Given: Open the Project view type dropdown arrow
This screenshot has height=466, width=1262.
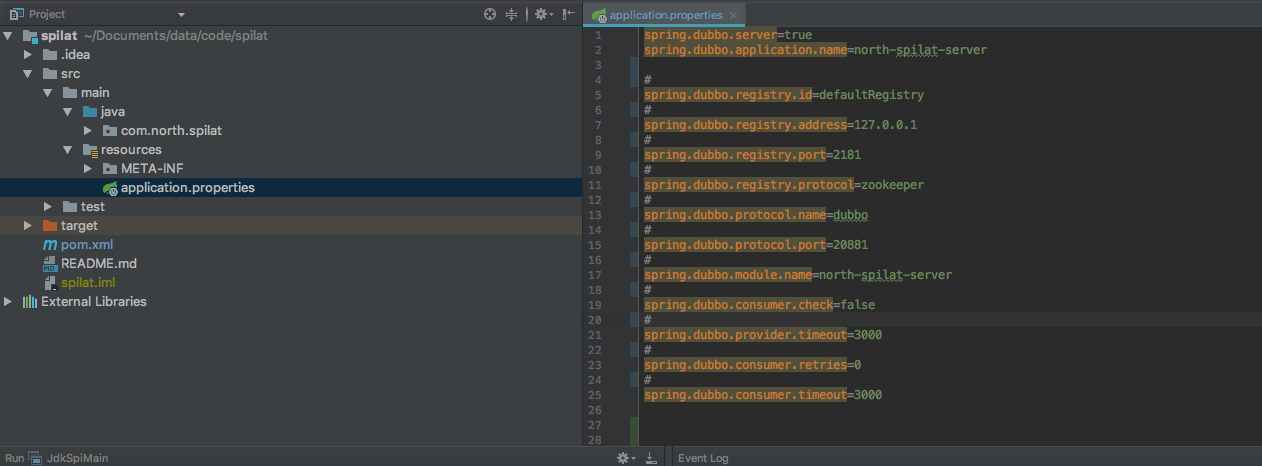Looking at the screenshot, I should (181, 15).
